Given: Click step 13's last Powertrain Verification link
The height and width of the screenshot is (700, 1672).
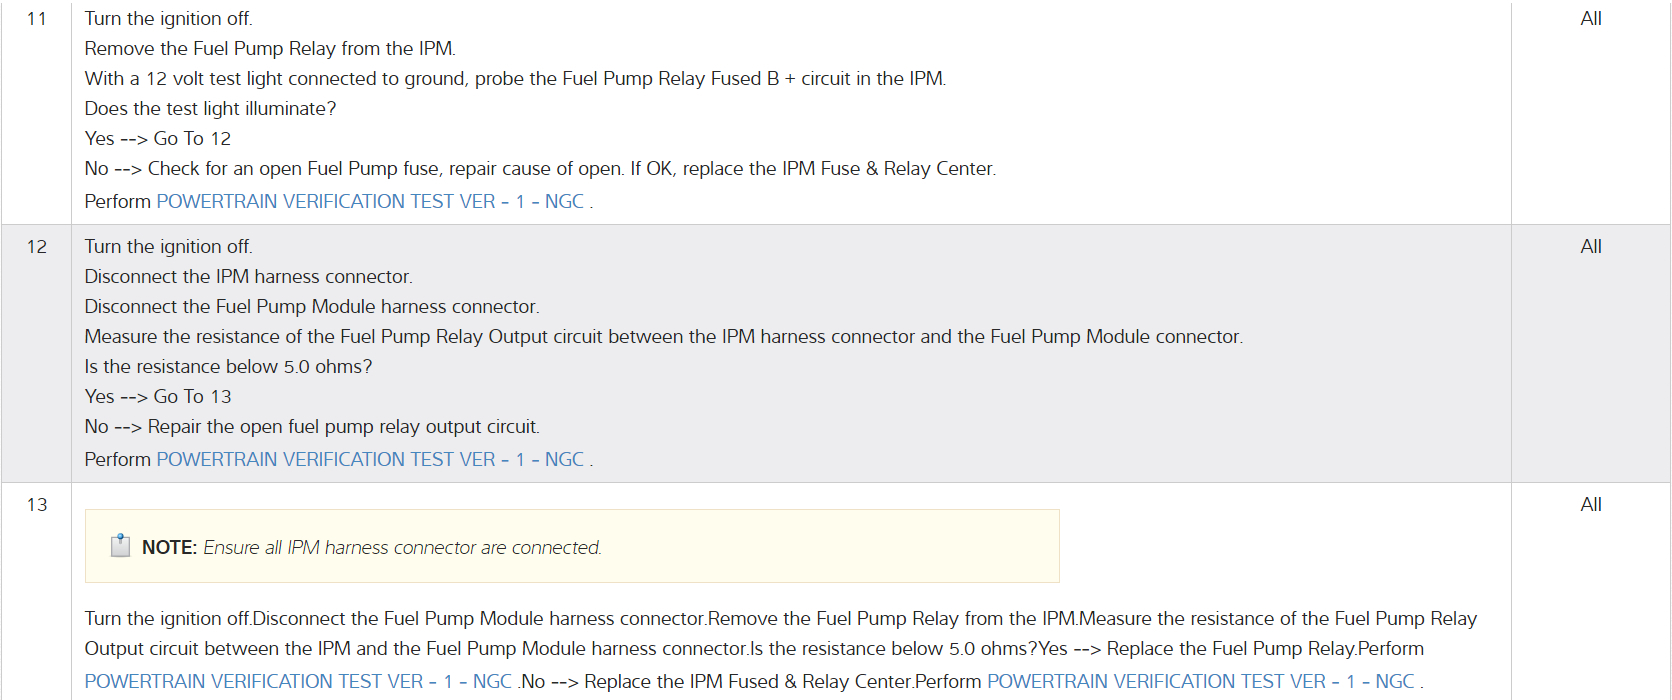Looking at the screenshot, I should tap(1200, 682).
